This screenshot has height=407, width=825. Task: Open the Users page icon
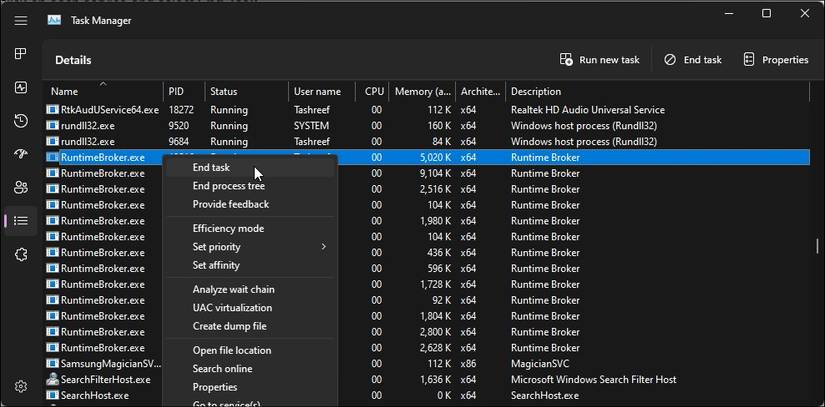point(21,187)
